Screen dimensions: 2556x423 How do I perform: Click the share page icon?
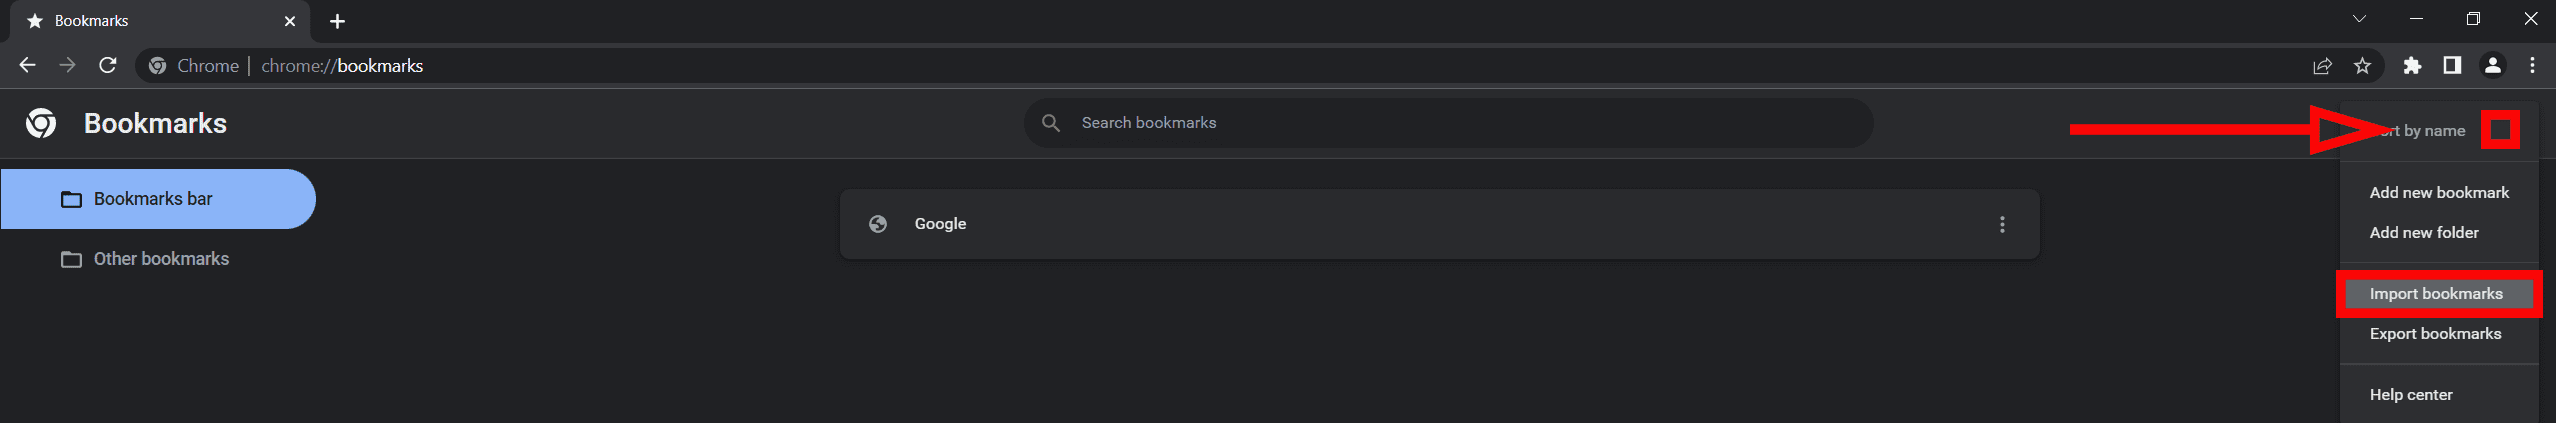[x=2322, y=66]
